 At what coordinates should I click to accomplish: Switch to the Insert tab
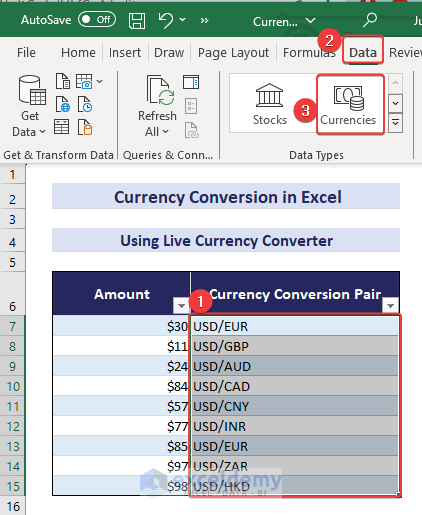(125, 53)
